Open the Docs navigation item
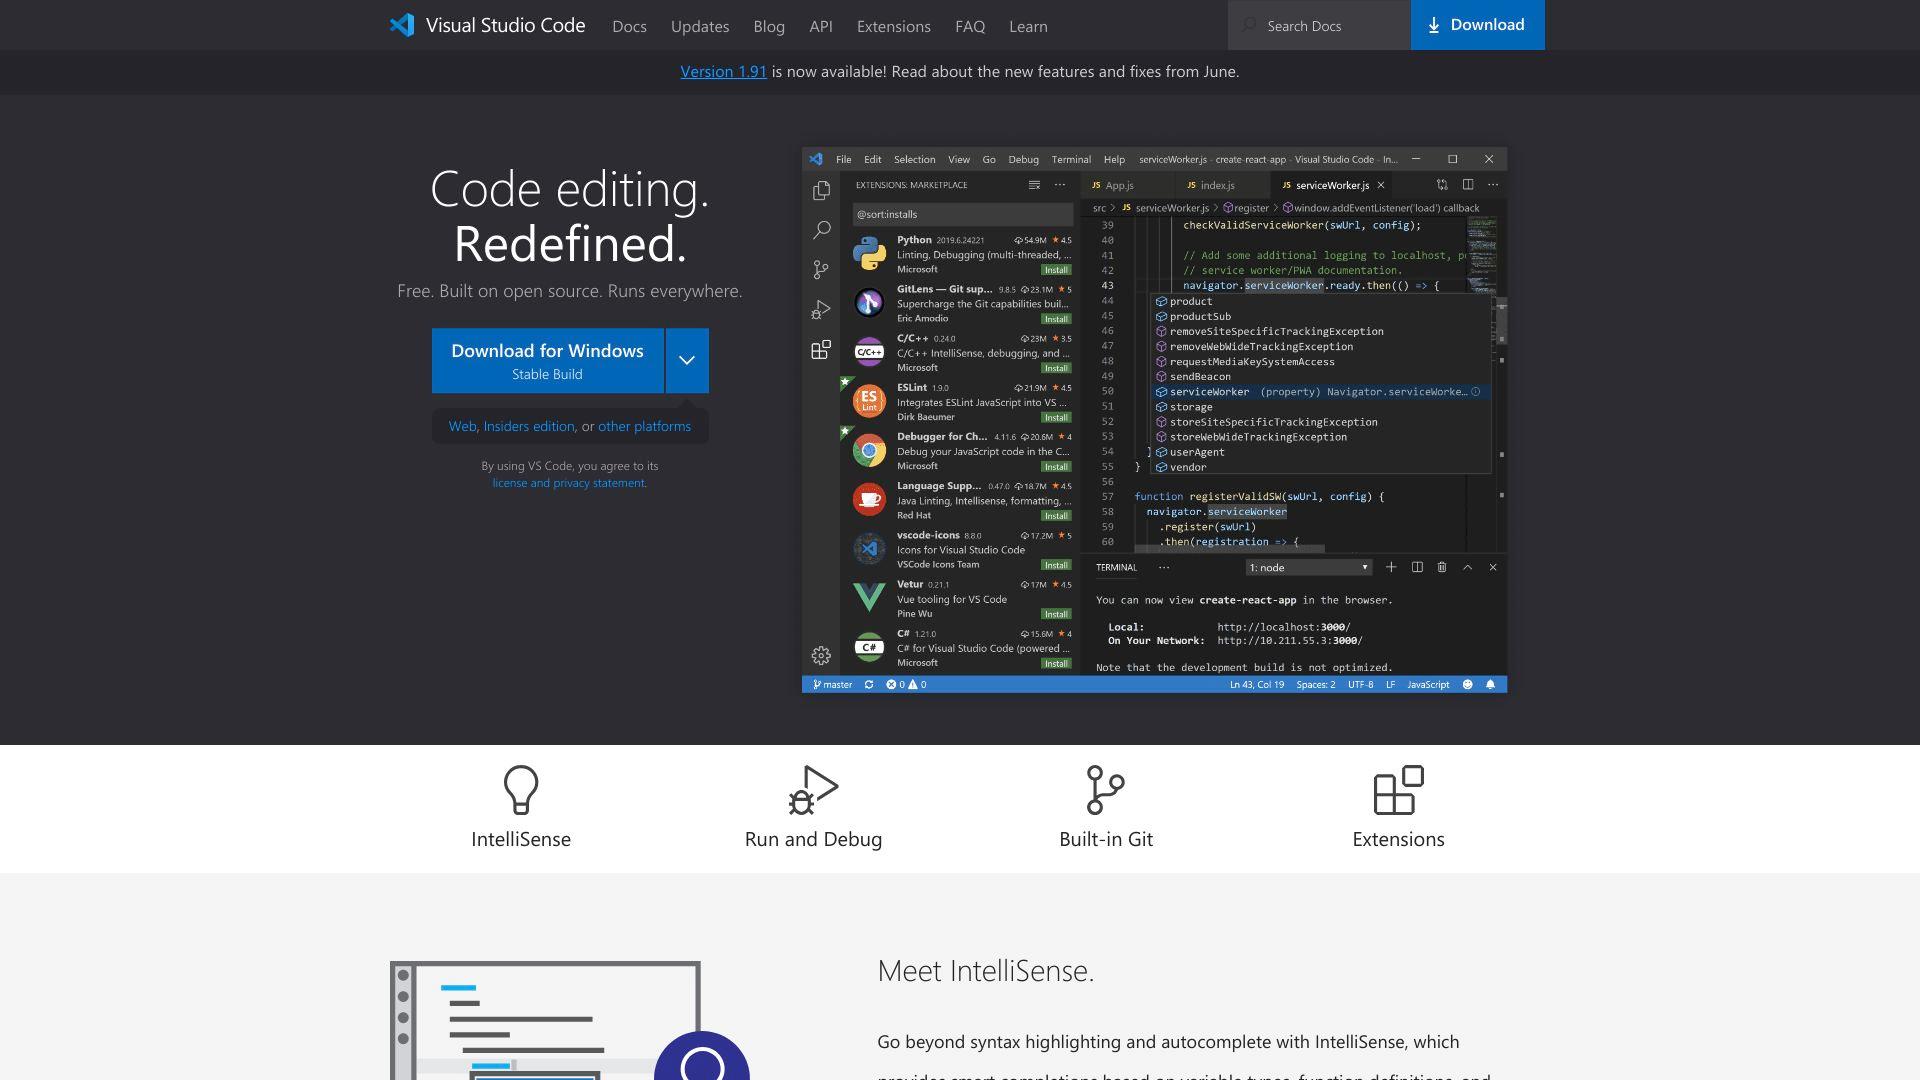The height and width of the screenshot is (1080, 1920). click(629, 26)
